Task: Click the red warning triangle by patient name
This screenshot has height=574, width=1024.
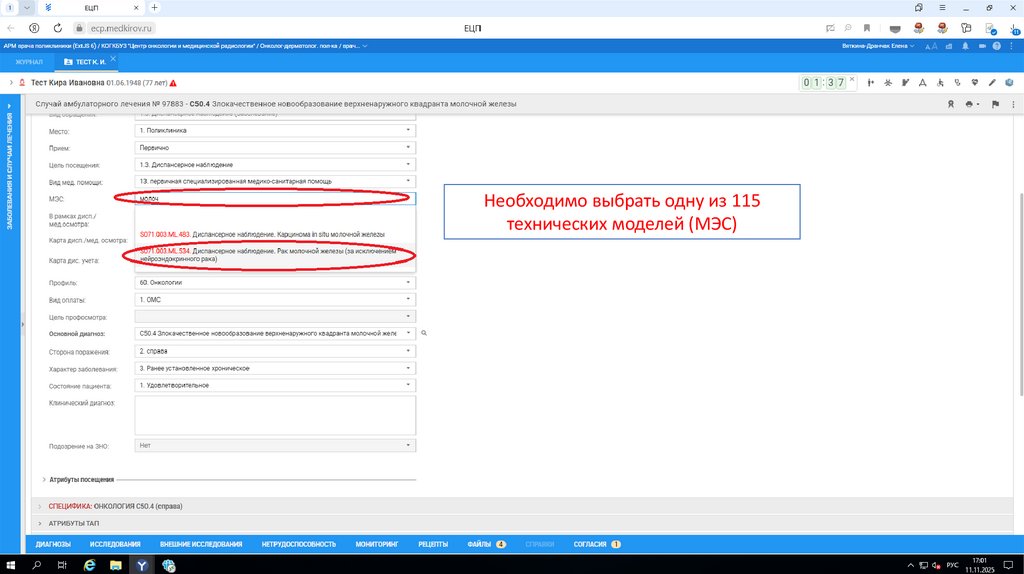Action: (x=173, y=83)
